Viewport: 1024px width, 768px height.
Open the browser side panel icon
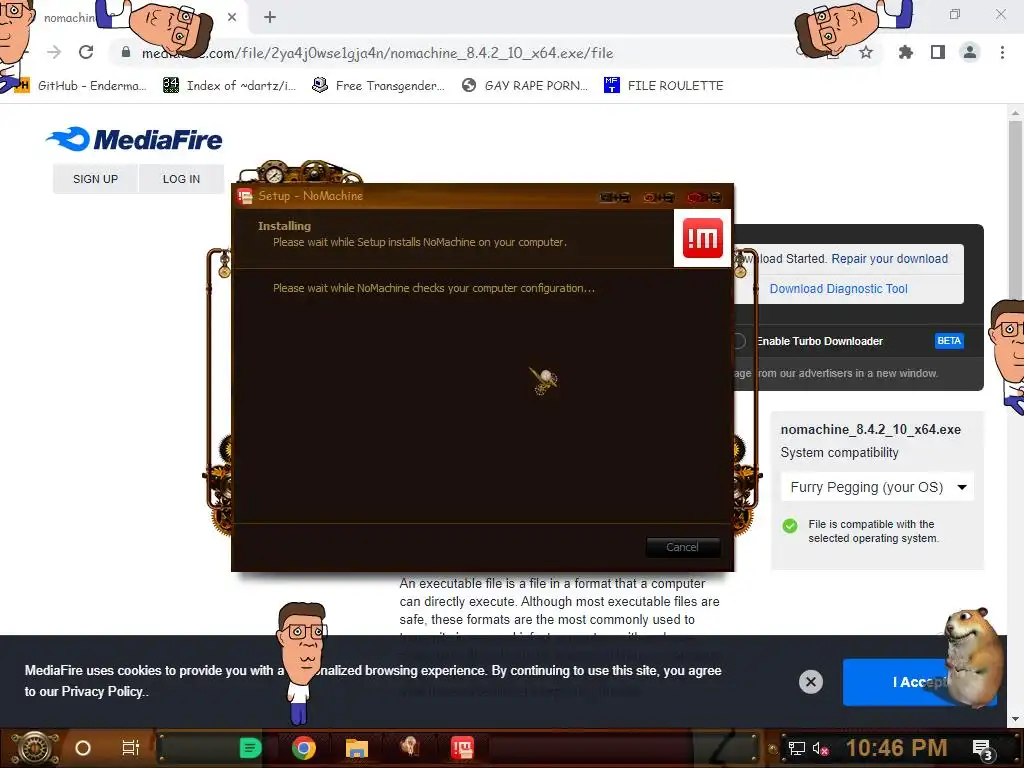[938, 52]
